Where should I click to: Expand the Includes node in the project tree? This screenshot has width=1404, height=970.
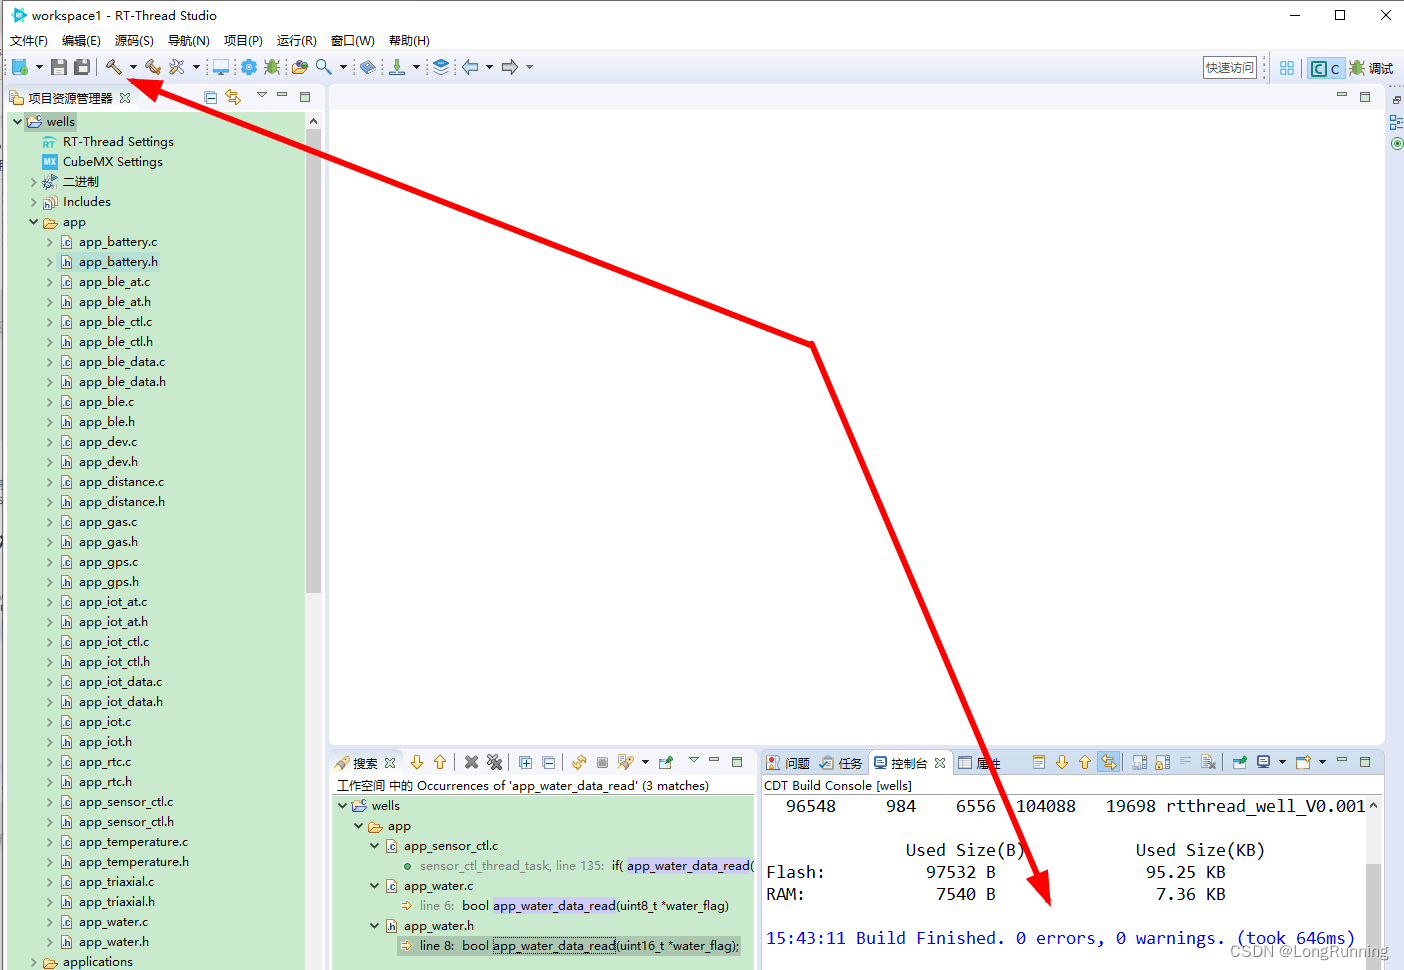pos(33,202)
